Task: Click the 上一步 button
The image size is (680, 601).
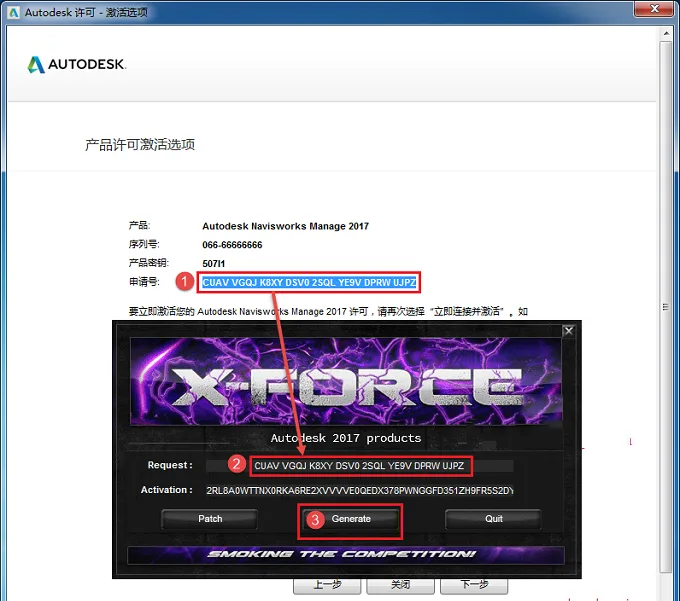Action: click(x=327, y=585)
